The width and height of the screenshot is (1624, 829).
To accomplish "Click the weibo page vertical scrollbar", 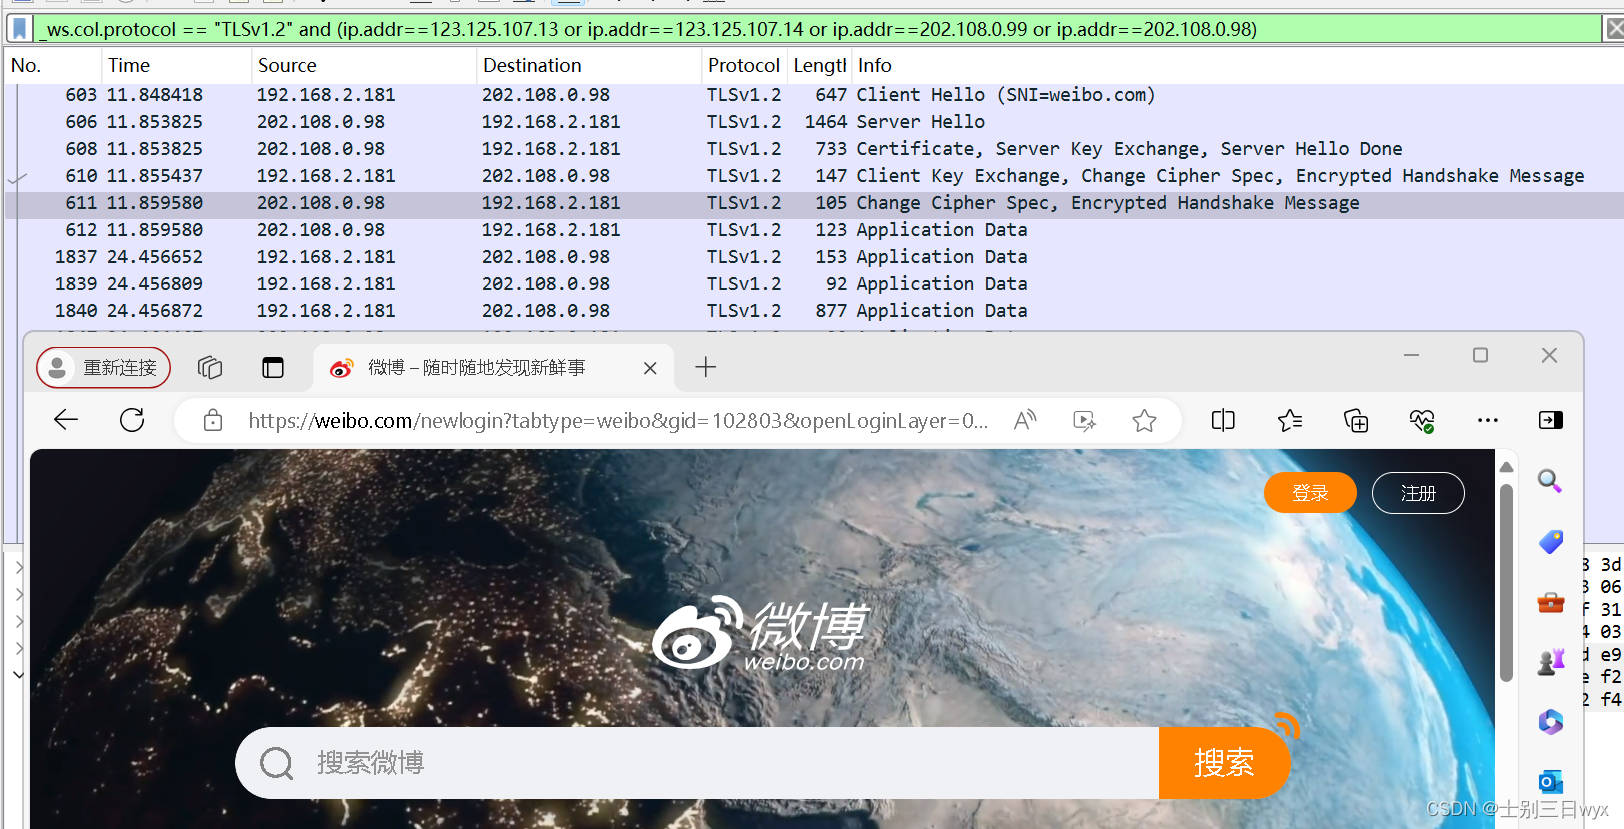I will click(1506, 584).
